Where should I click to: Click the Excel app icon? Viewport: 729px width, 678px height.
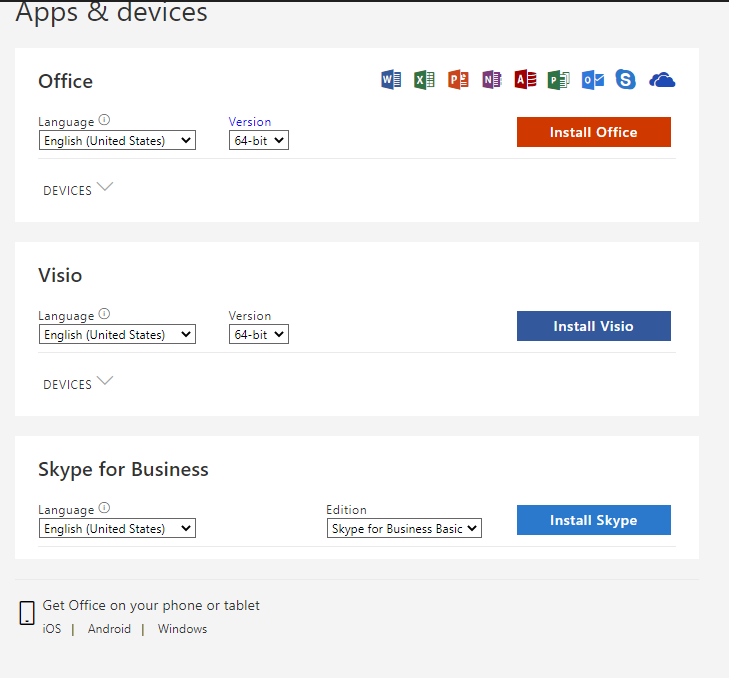coord(424,80)
